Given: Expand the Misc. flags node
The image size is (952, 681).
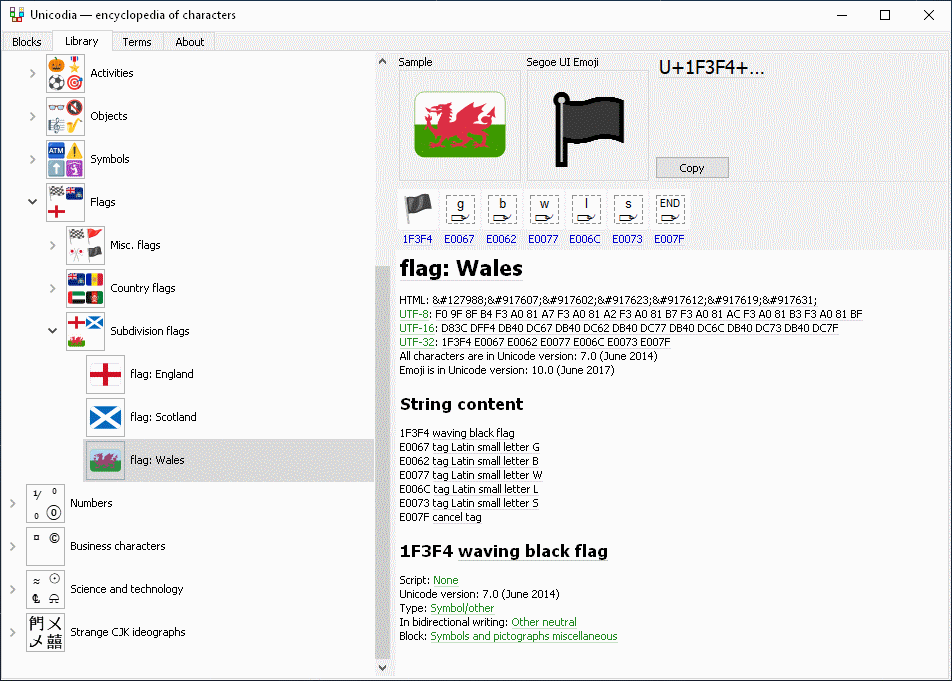Looking at the screenshot, I should click(x=53, y=246).
